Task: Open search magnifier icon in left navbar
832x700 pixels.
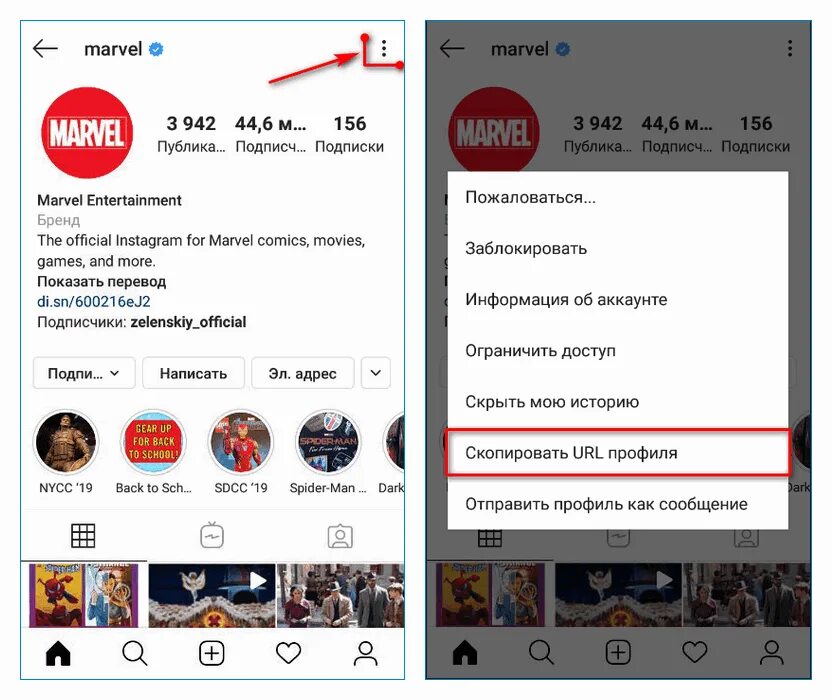Action: point(134,653)
